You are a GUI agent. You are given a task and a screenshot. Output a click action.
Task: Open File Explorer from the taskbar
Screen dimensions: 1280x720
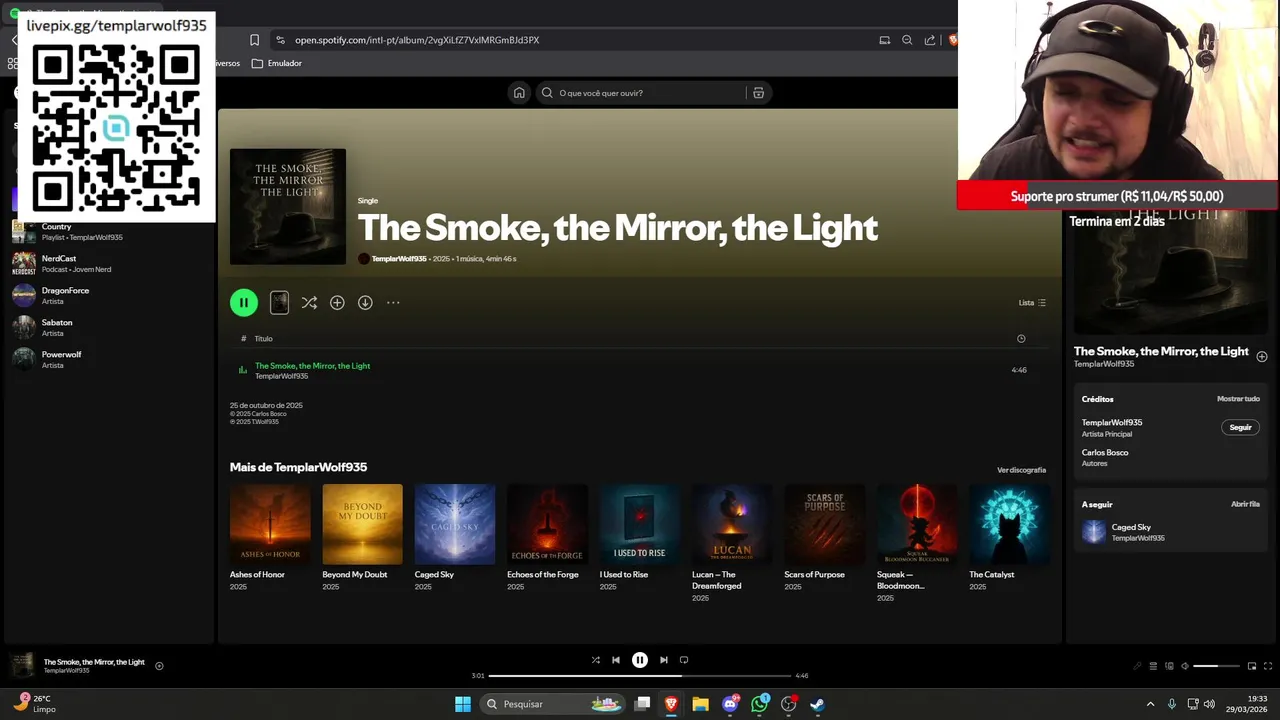pyautogui.click(x=701, y=704)
